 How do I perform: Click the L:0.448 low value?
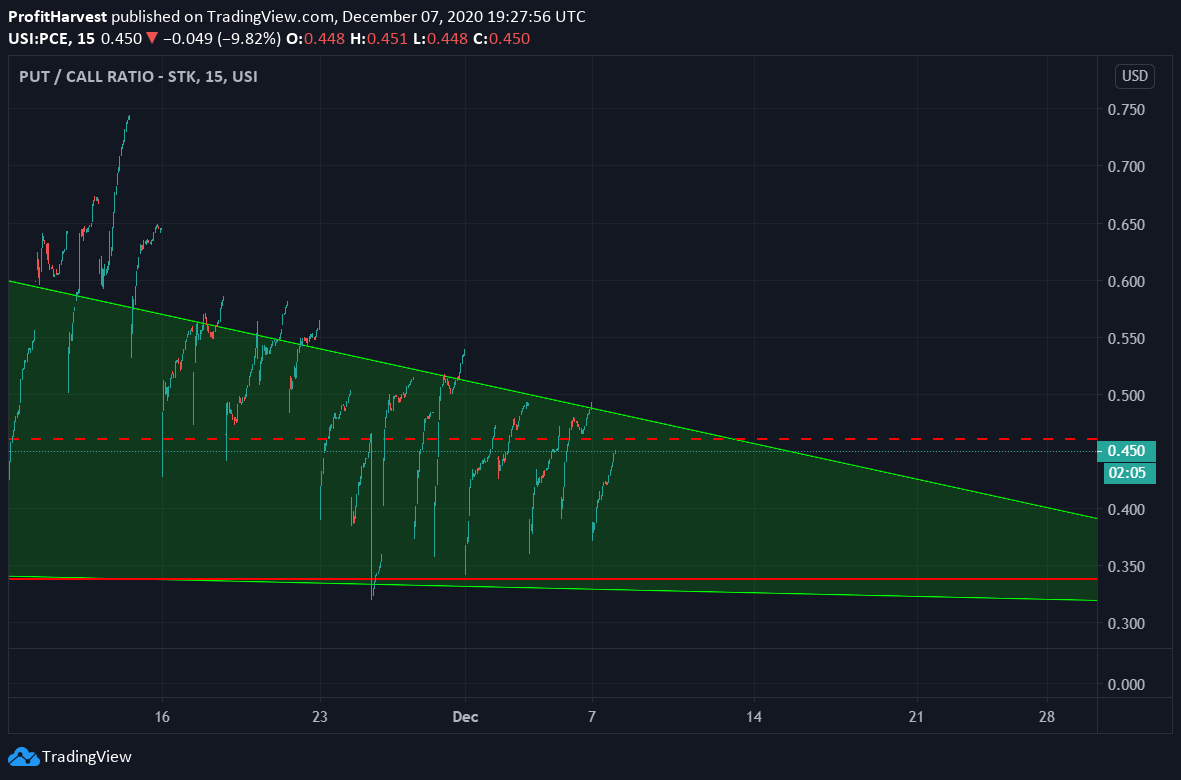tap(440, 38)
